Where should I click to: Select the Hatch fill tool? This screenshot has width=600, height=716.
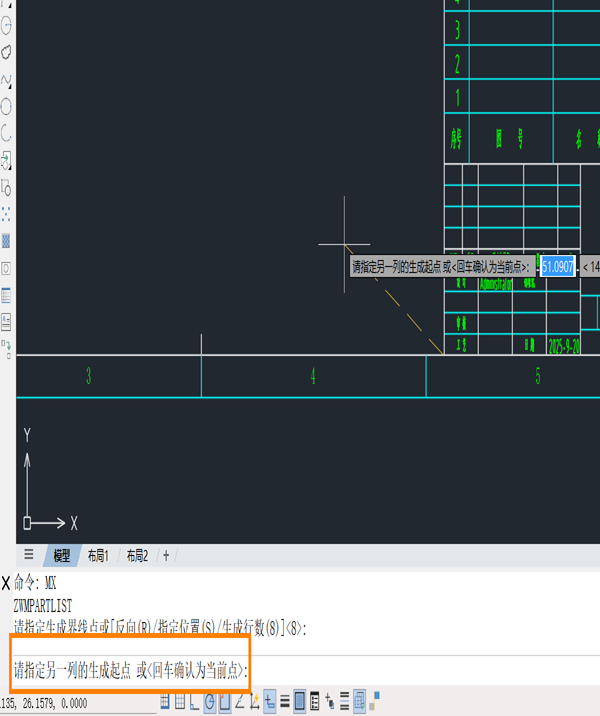coord(6,241)
